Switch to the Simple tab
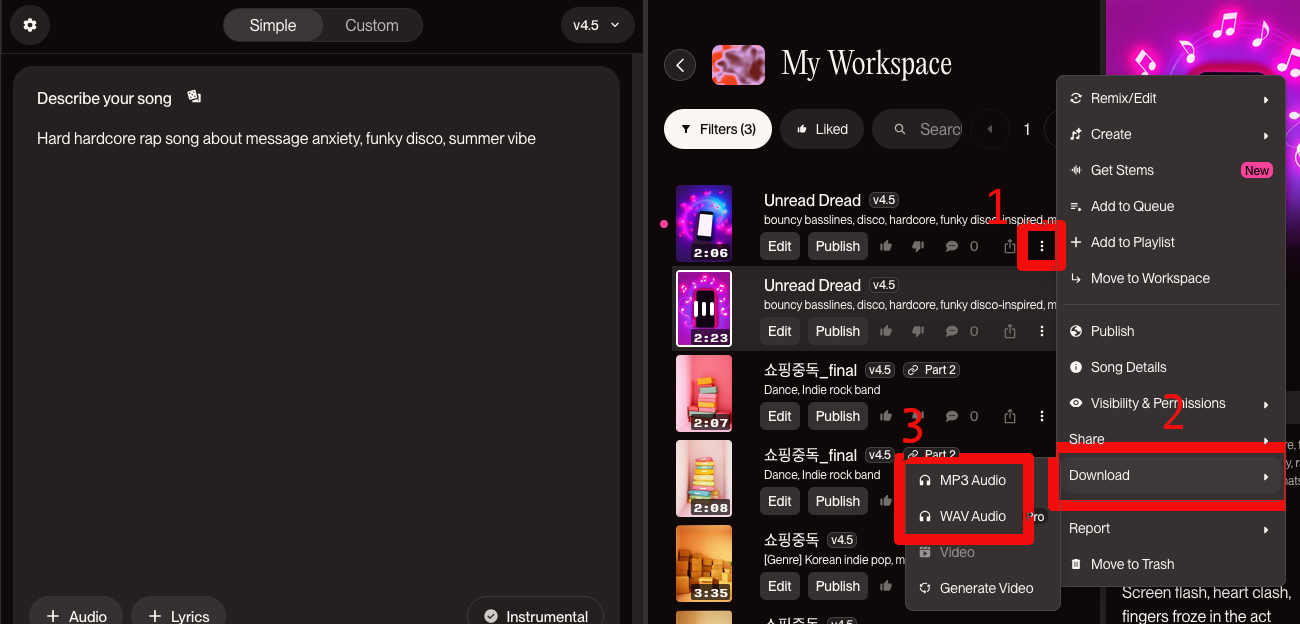 273,25
